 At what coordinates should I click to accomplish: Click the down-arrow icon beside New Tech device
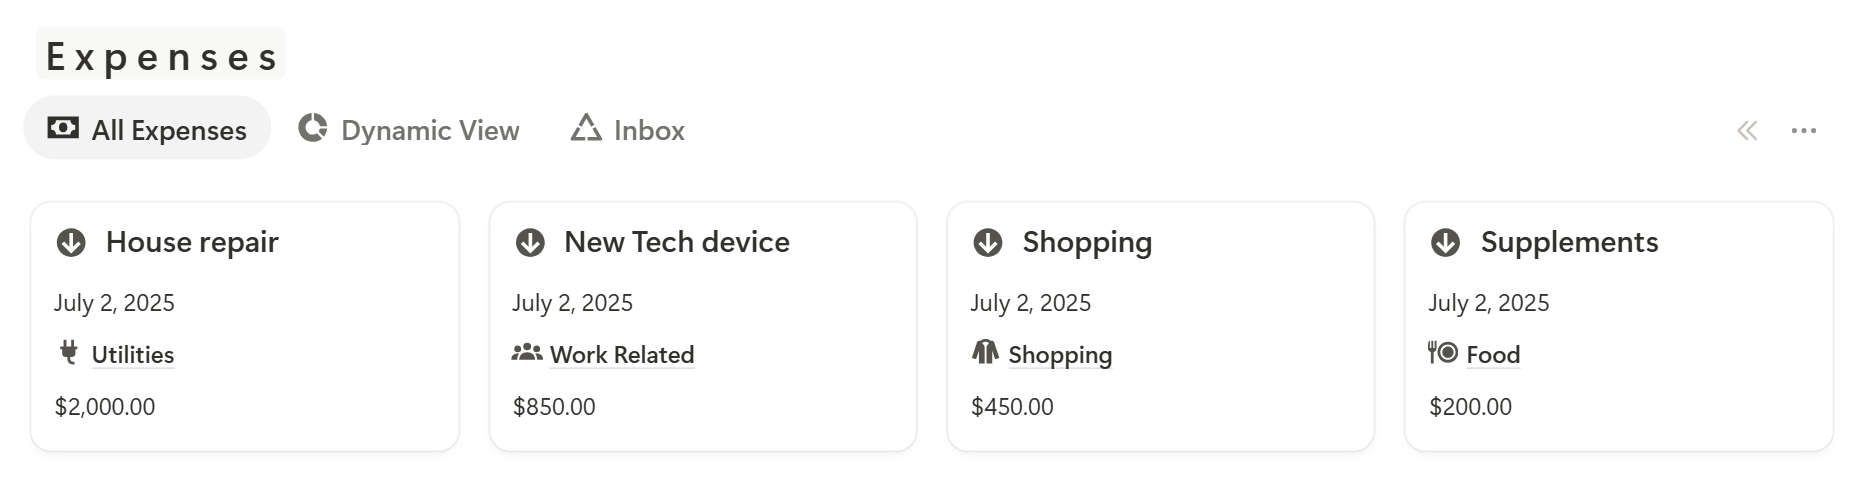coord(530,242)
